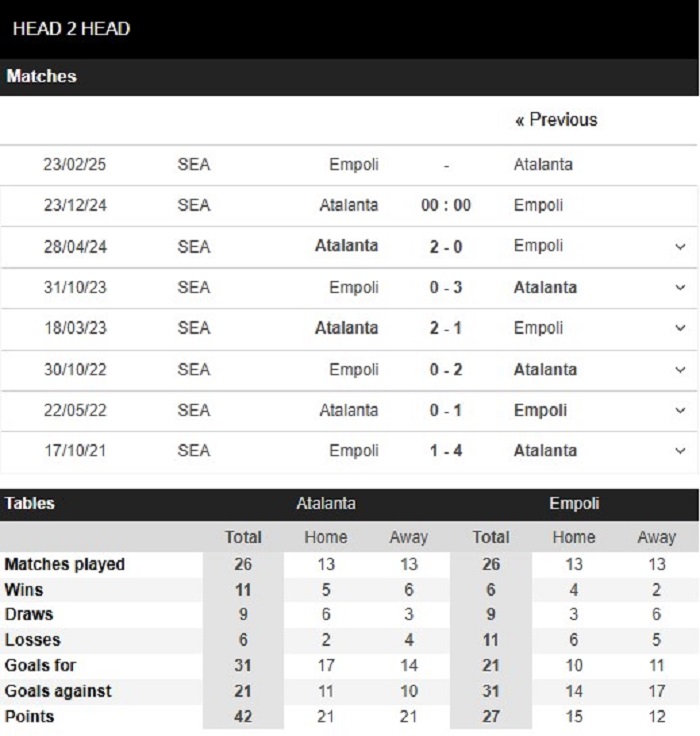
Task: Click the Points row label in Tables
Action: coord(29,716)
